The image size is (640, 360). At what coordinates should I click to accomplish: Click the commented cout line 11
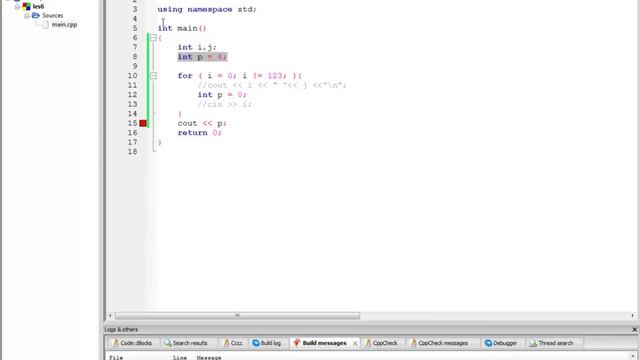coord(272,85)
